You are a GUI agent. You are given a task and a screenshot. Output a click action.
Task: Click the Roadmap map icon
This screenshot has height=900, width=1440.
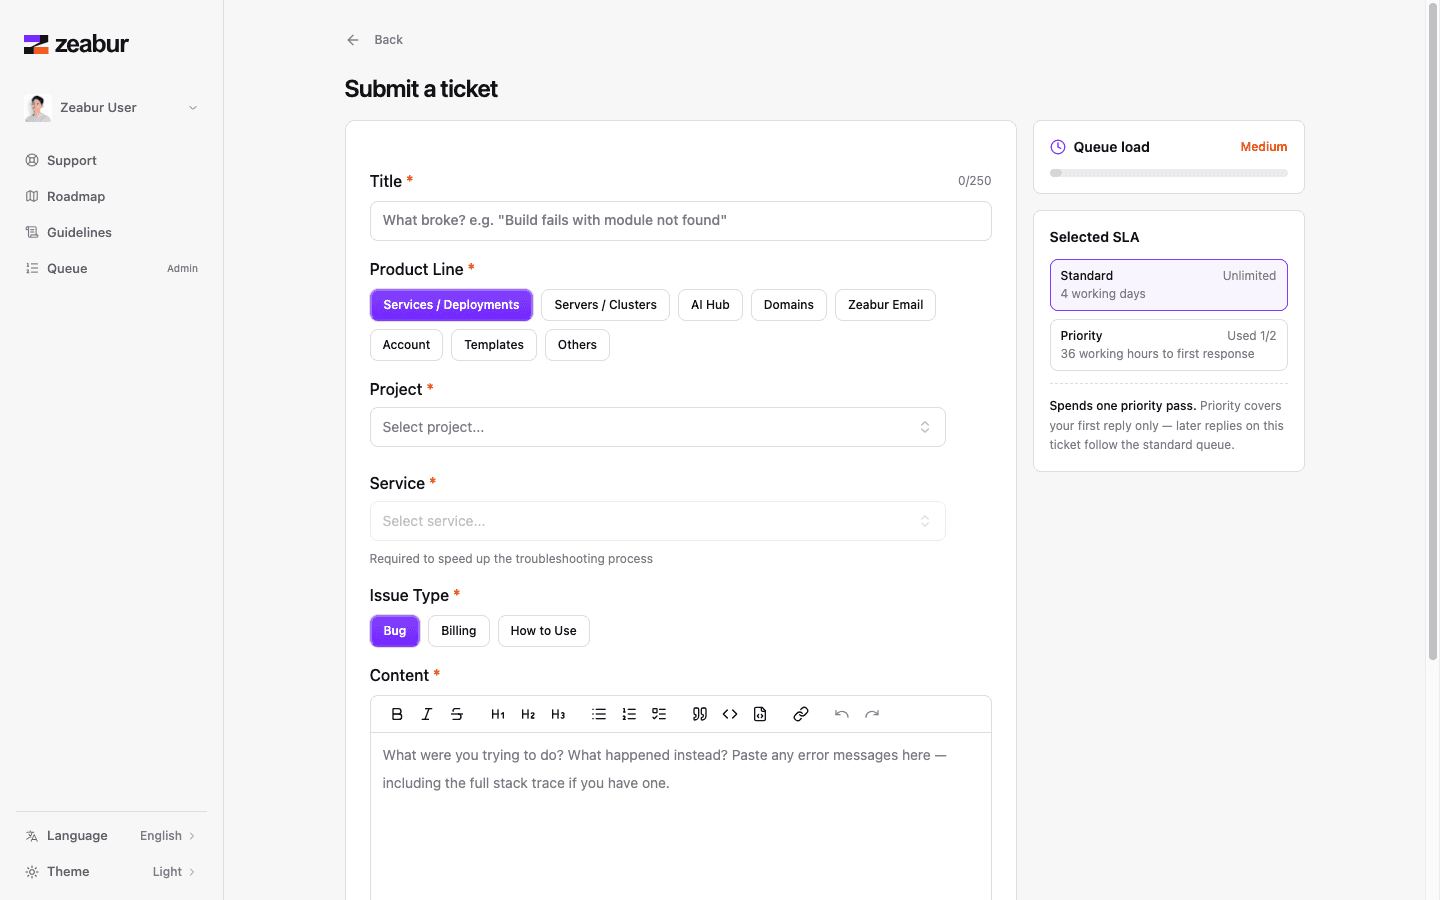click(32, 196)
